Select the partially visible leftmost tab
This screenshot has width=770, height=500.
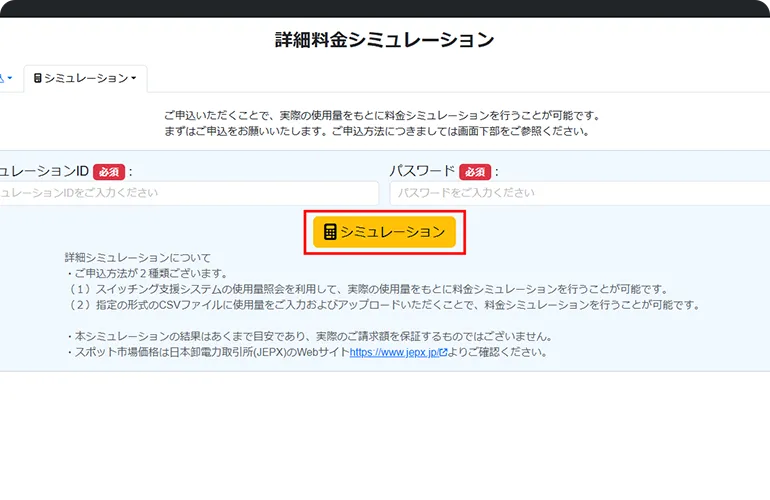[x=4, y=78]
